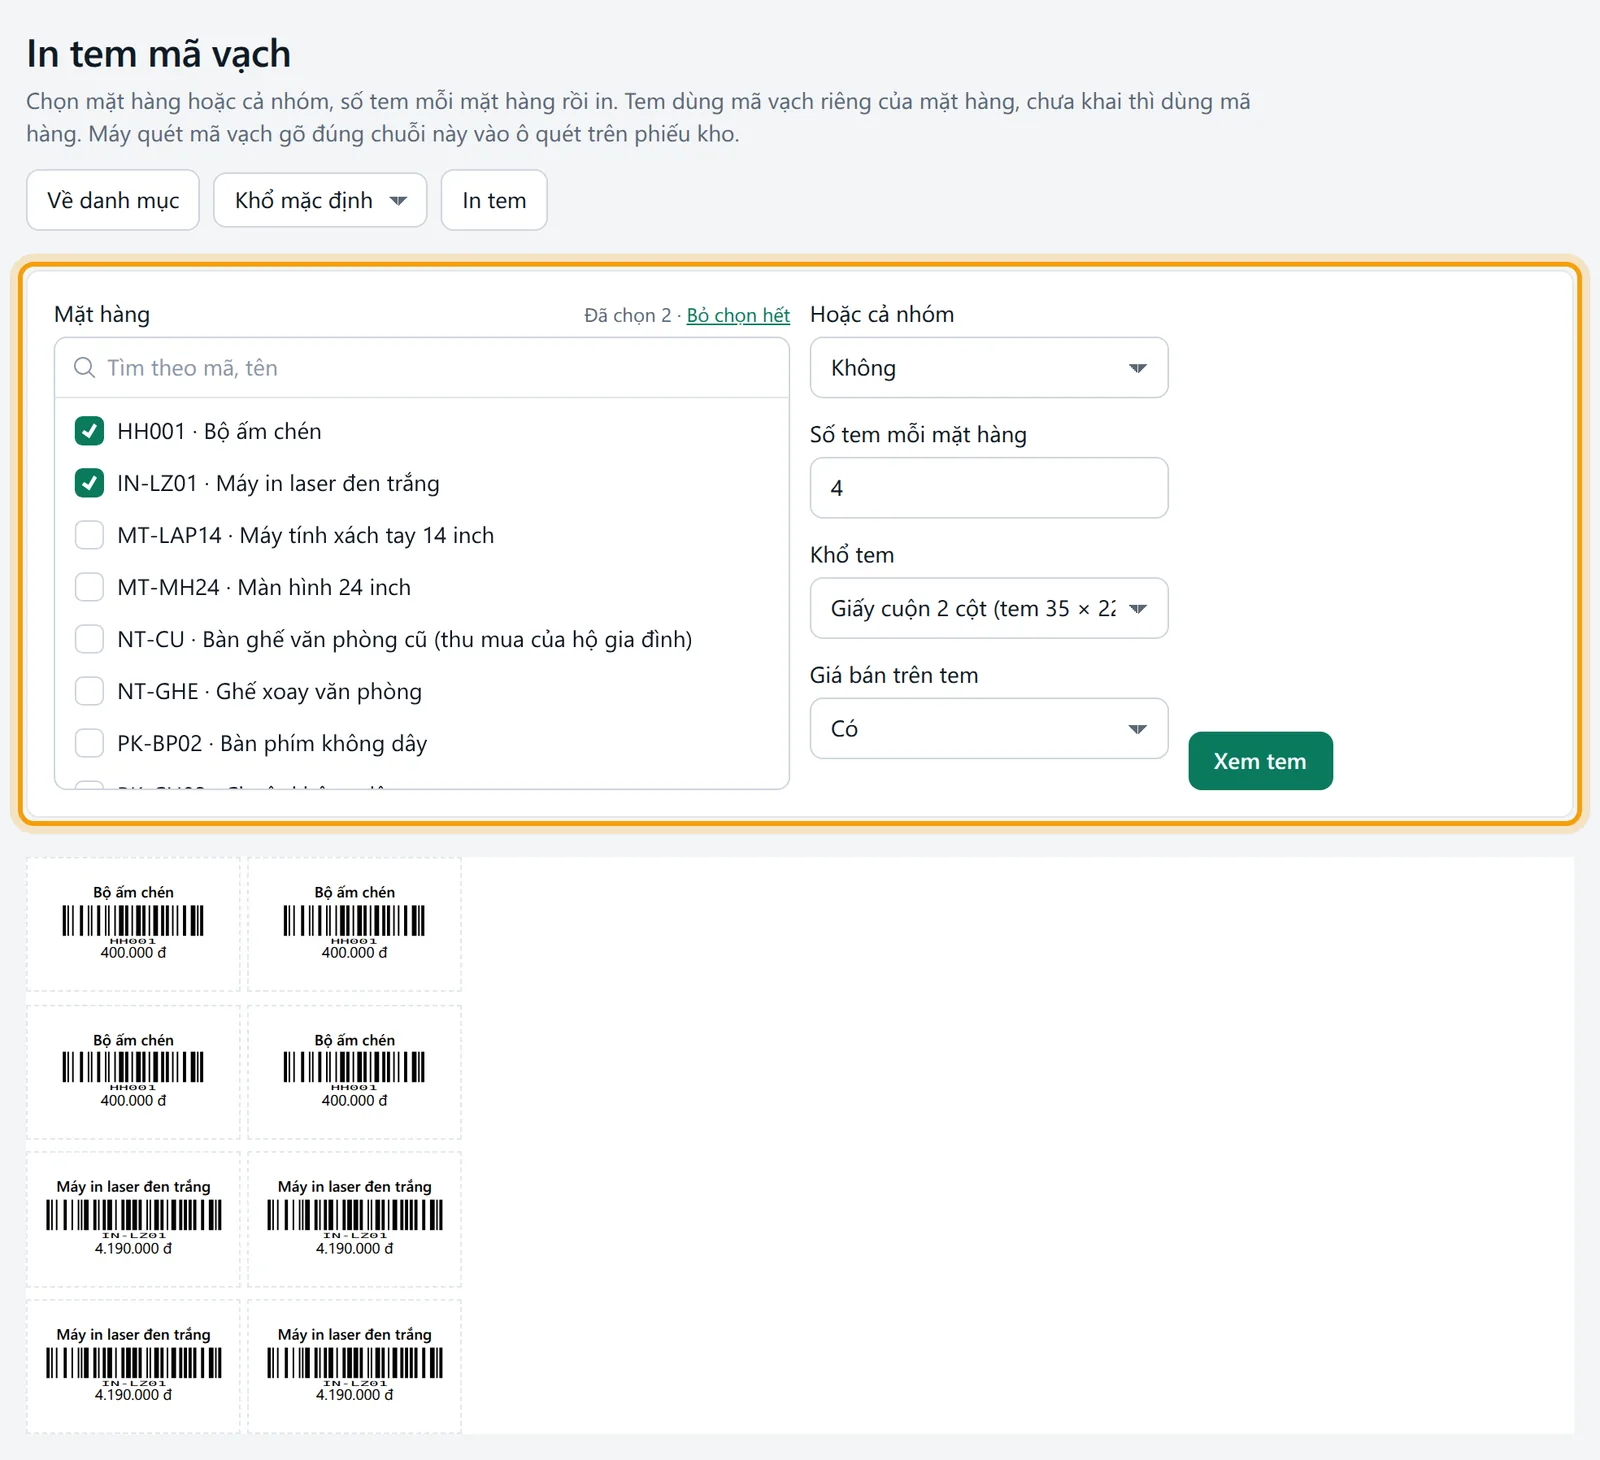Click the MT-LAP14 · Máy tính xách tay 14 inch text
Screen dimensions: 1600x1460
[305, 535]
